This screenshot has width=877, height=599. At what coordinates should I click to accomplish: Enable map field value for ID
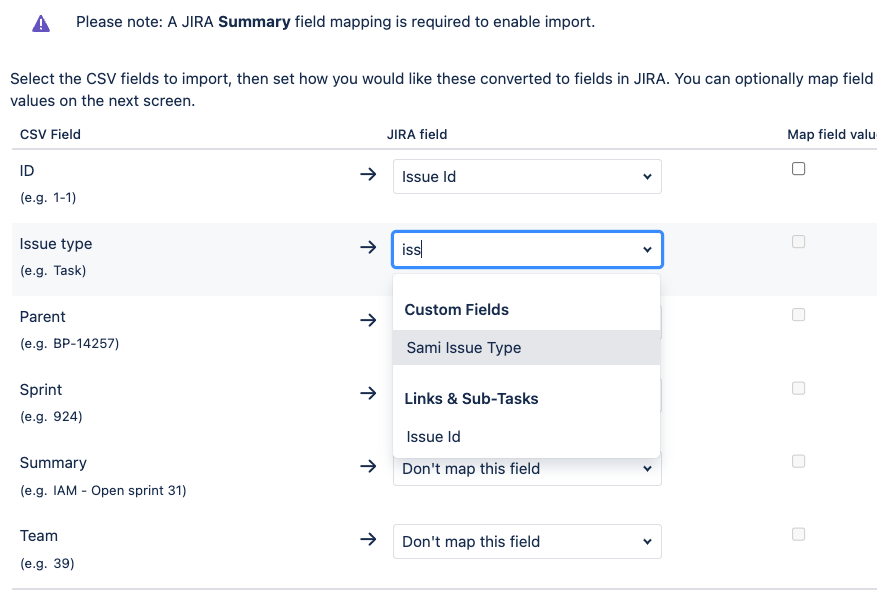click(x=799, y=169)
